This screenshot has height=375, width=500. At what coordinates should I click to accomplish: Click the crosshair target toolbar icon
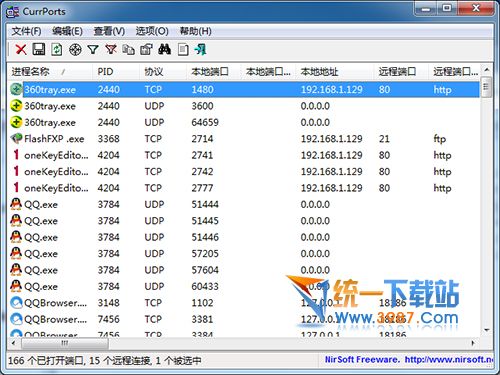click(75, 50)
